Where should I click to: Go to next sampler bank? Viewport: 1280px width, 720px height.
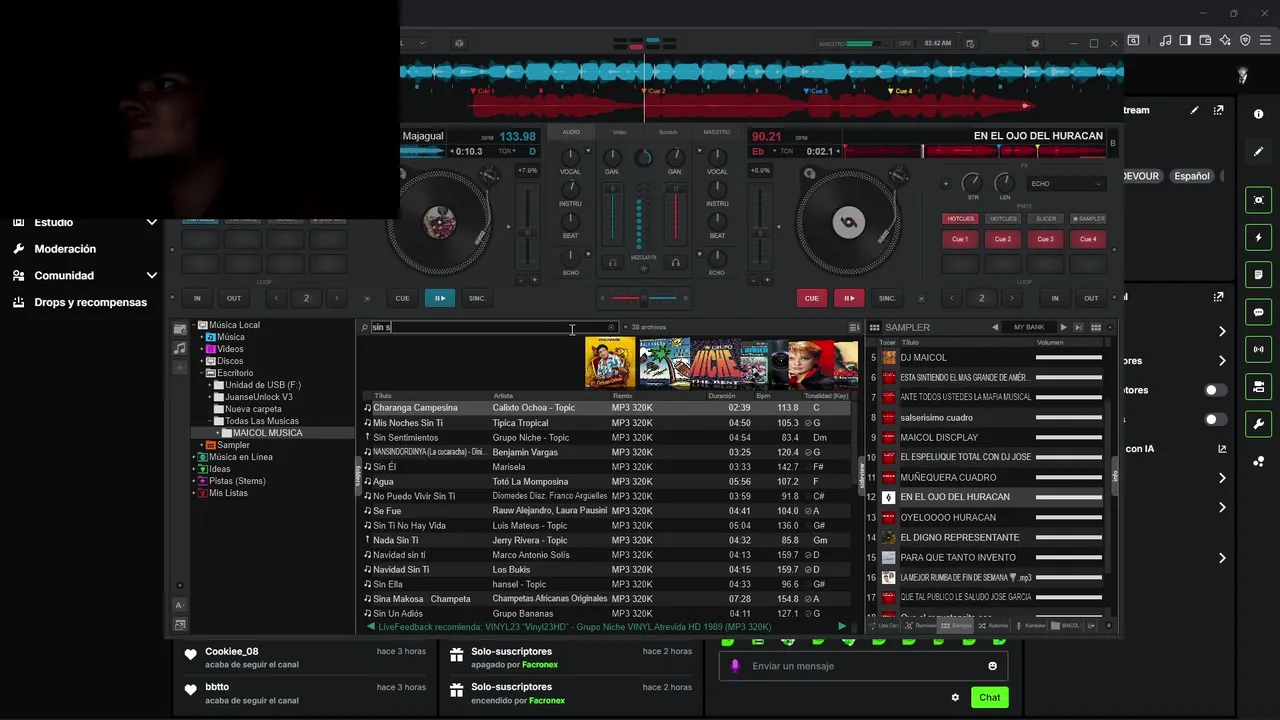pos(1063,327)
